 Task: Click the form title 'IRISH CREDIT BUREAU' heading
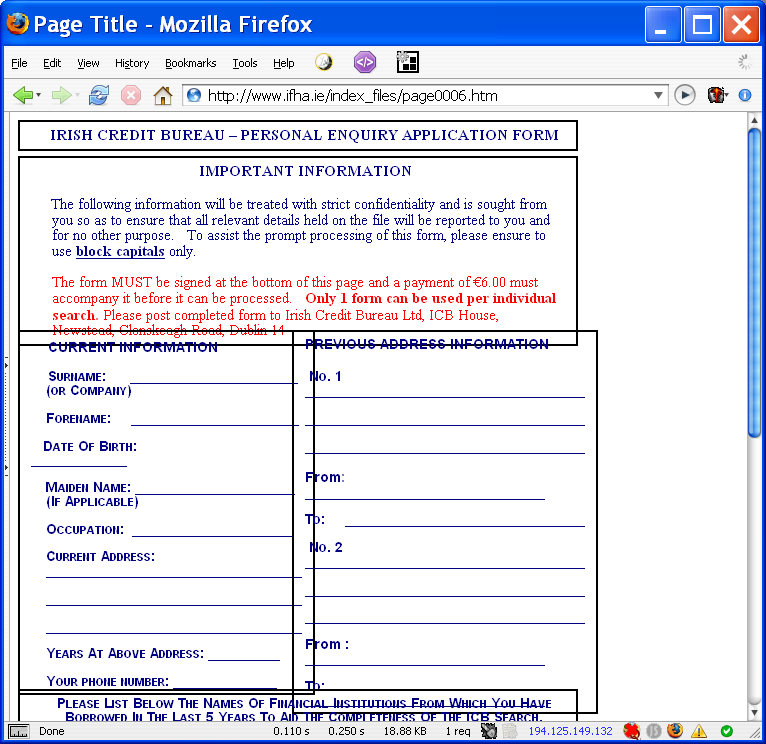click(x=304, y=135)
